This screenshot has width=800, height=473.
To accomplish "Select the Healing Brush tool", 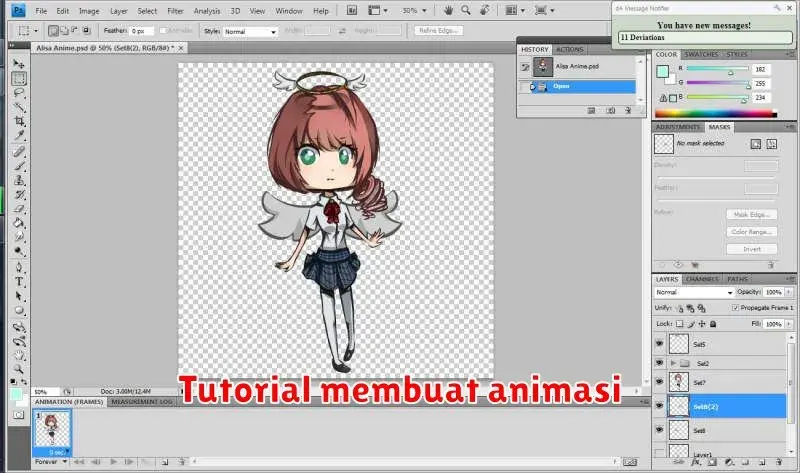I will [19, 152].
